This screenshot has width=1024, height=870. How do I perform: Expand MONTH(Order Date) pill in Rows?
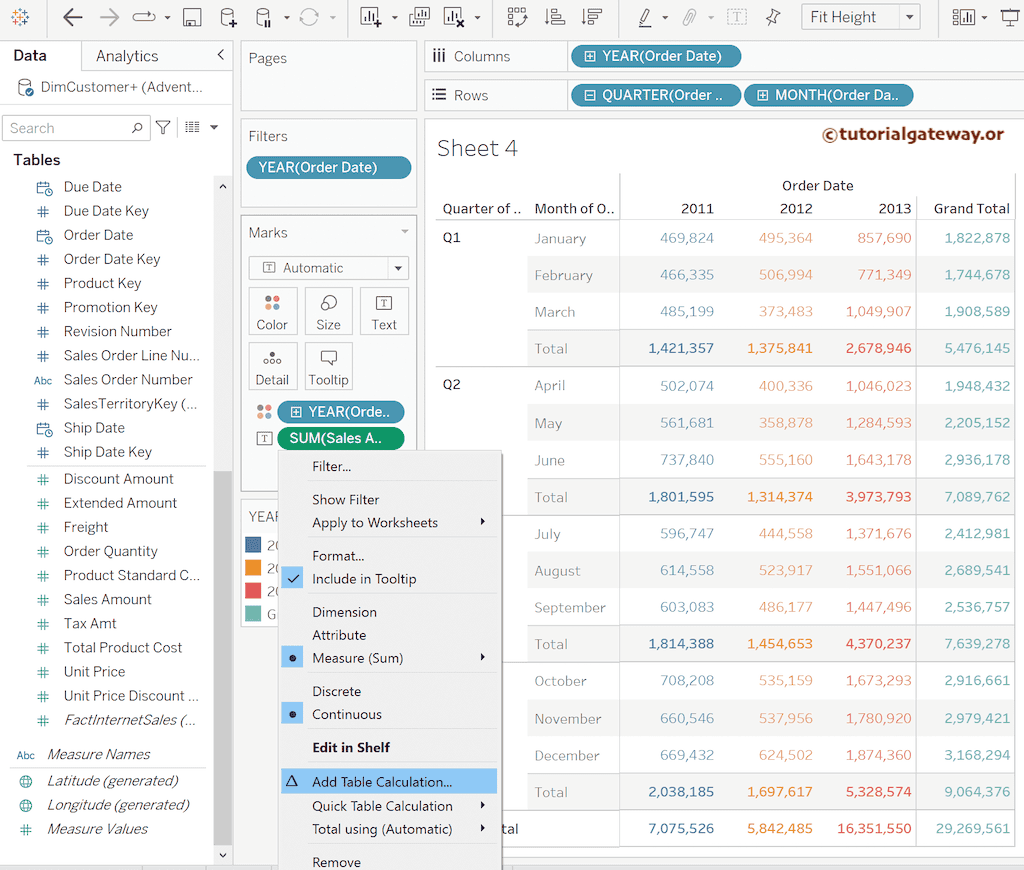tap(763, 95)
